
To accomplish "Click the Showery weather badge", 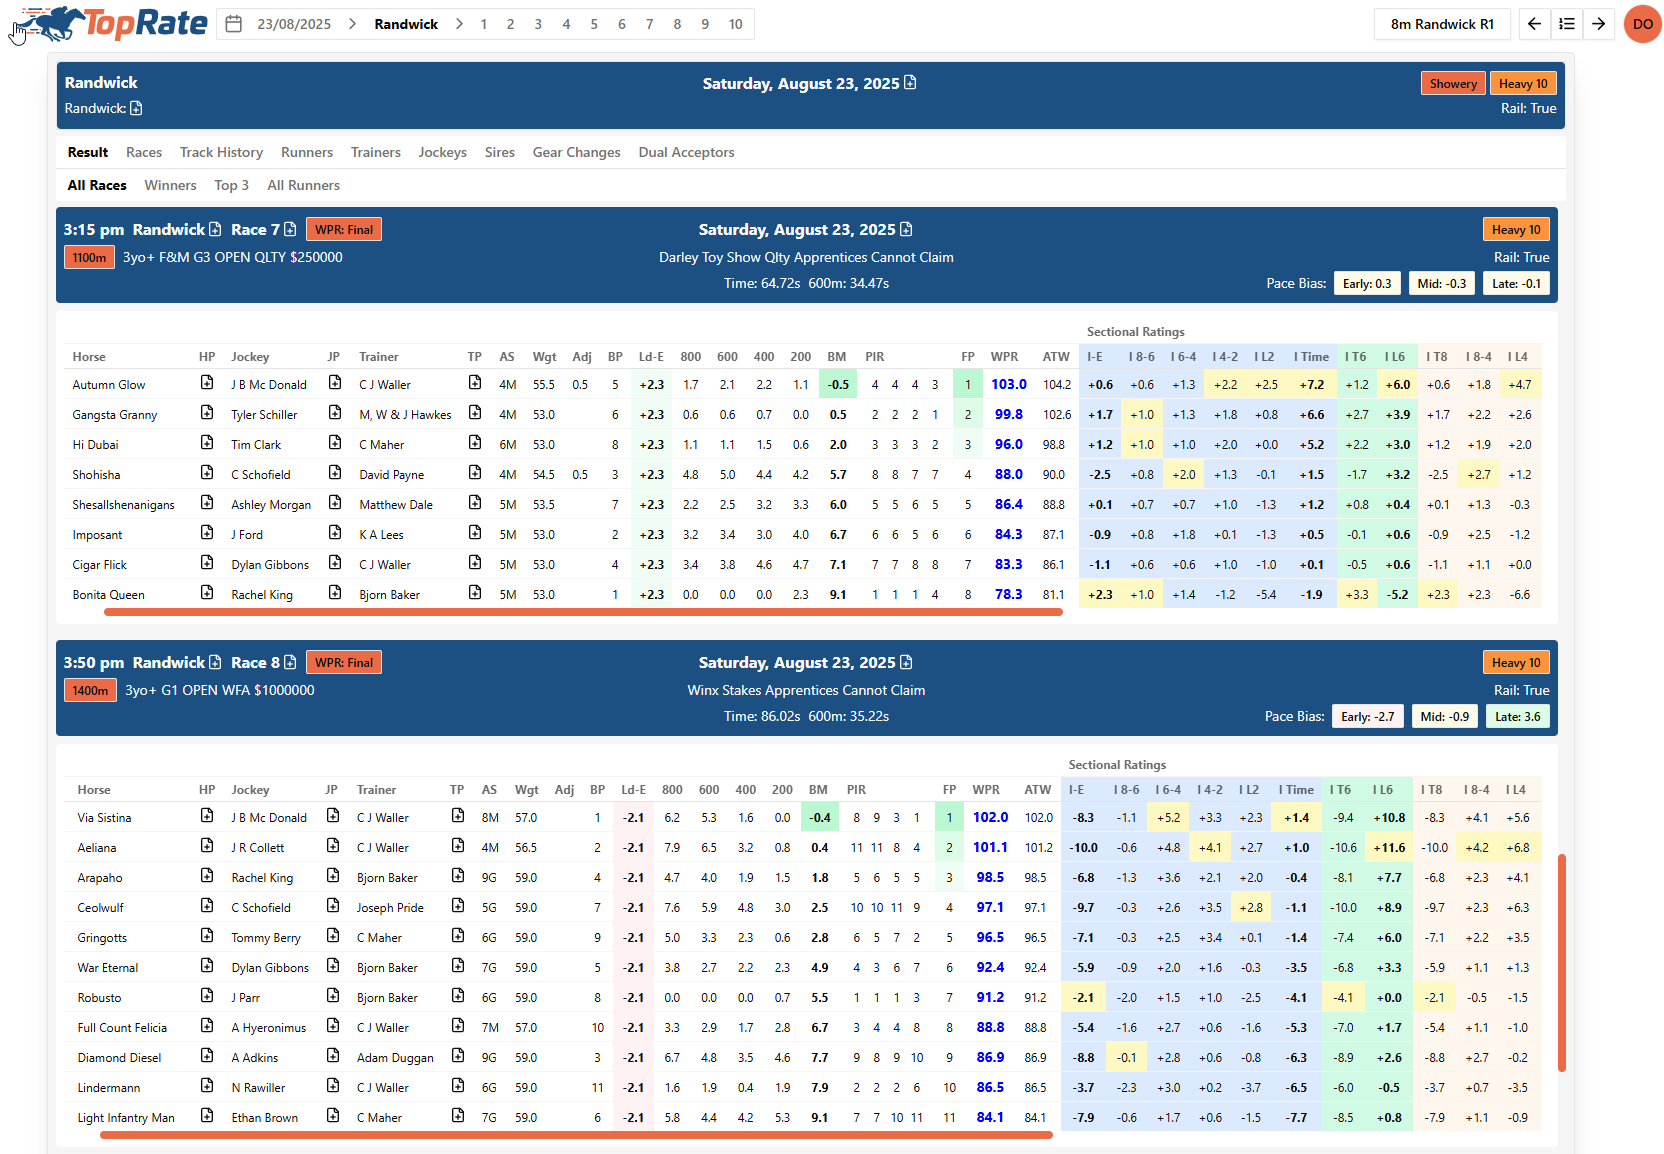I will [x=1453, y=83].
